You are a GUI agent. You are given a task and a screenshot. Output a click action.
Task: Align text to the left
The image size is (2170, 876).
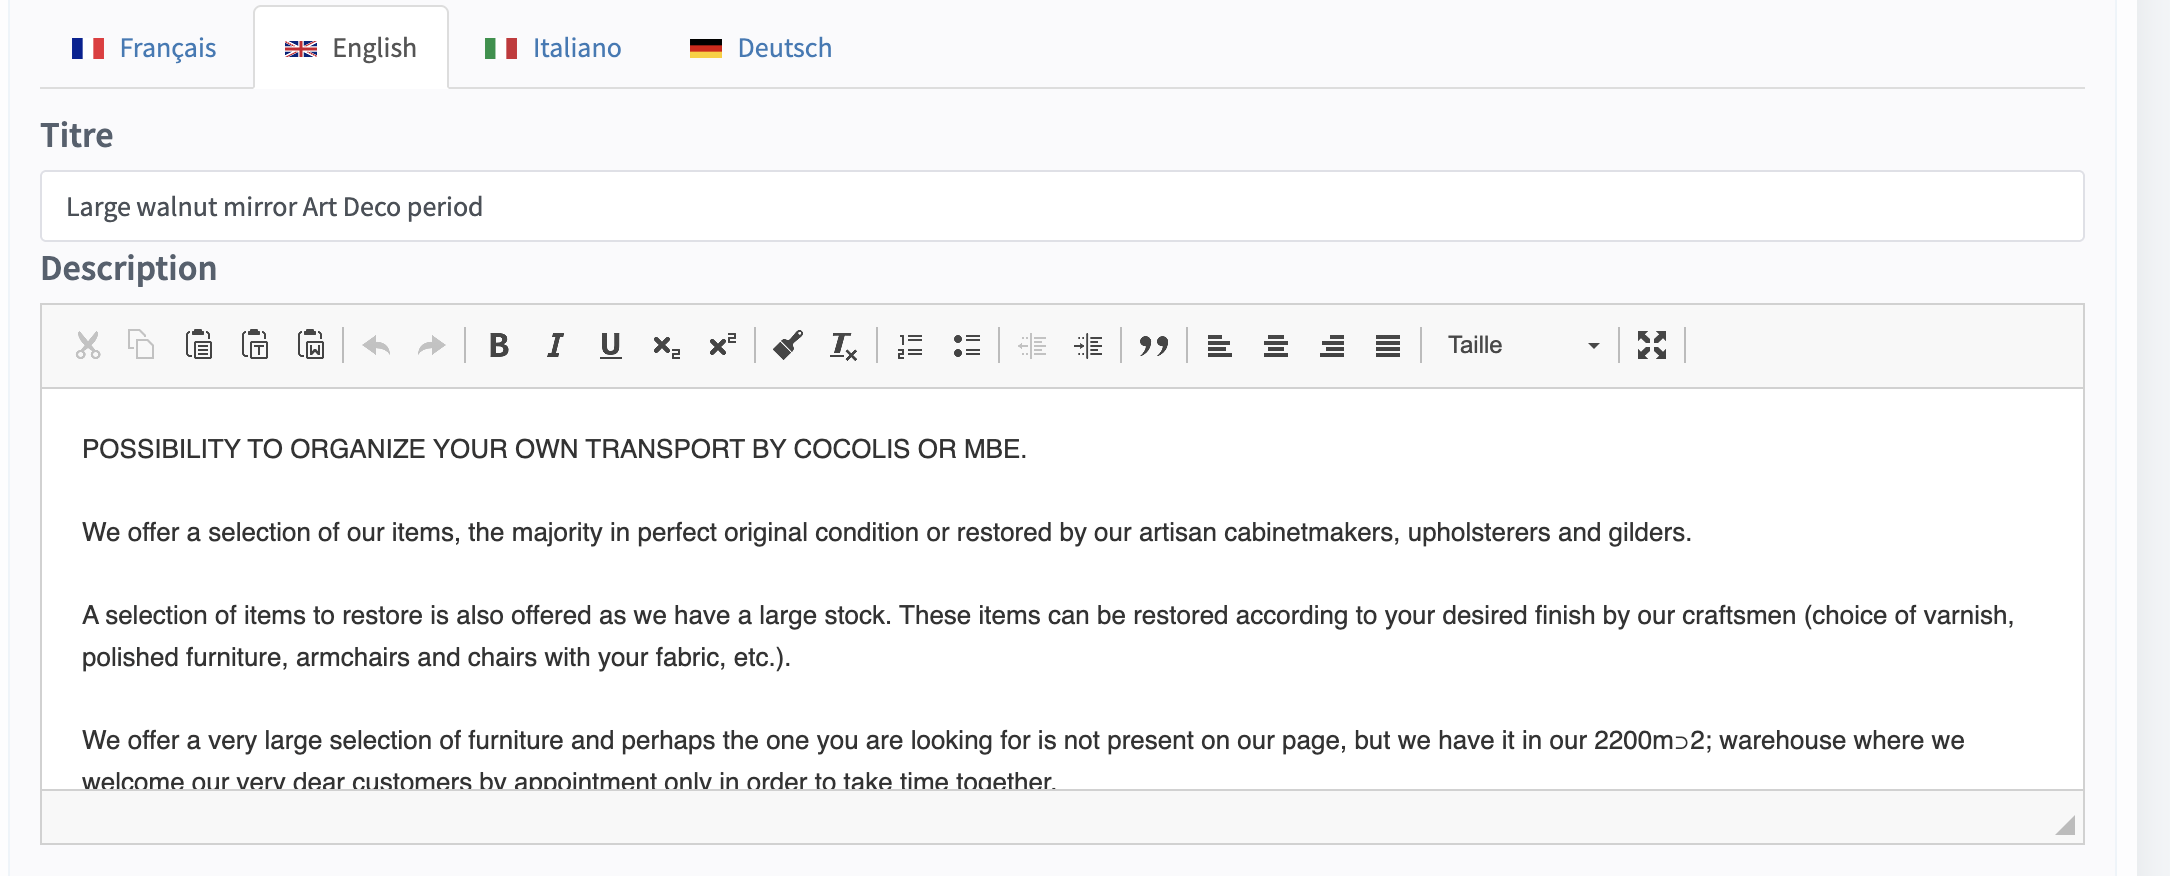pos(1219,346)
